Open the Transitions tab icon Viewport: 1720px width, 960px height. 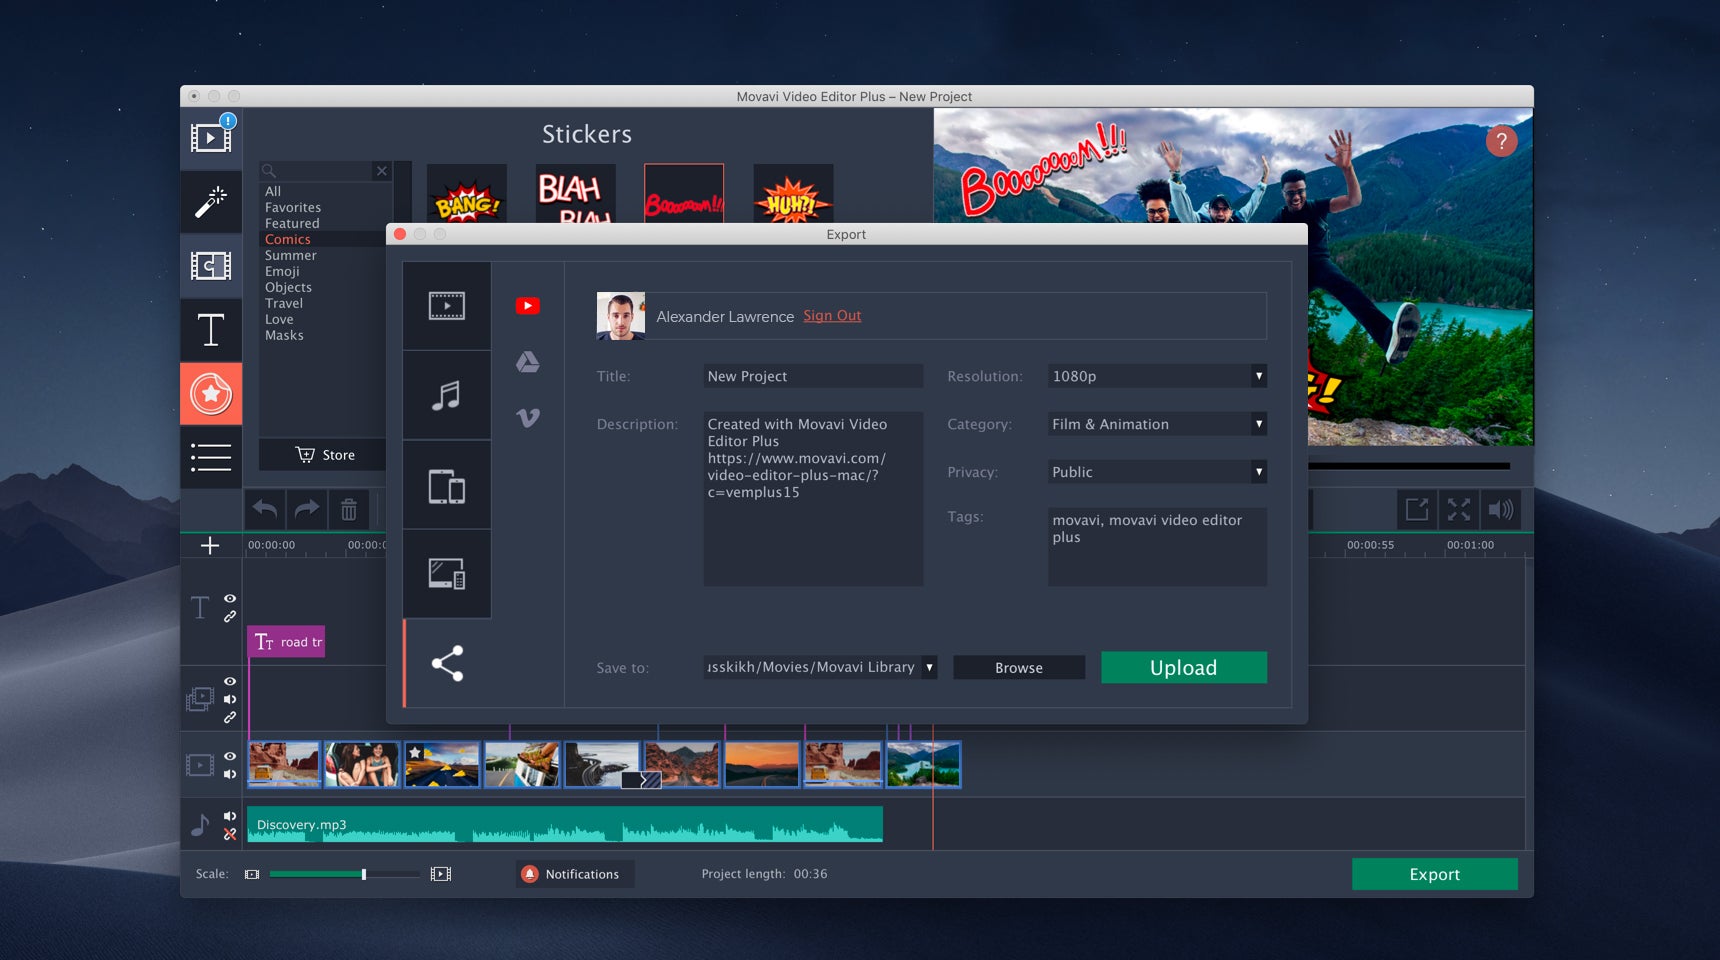(x=211, y=266)
